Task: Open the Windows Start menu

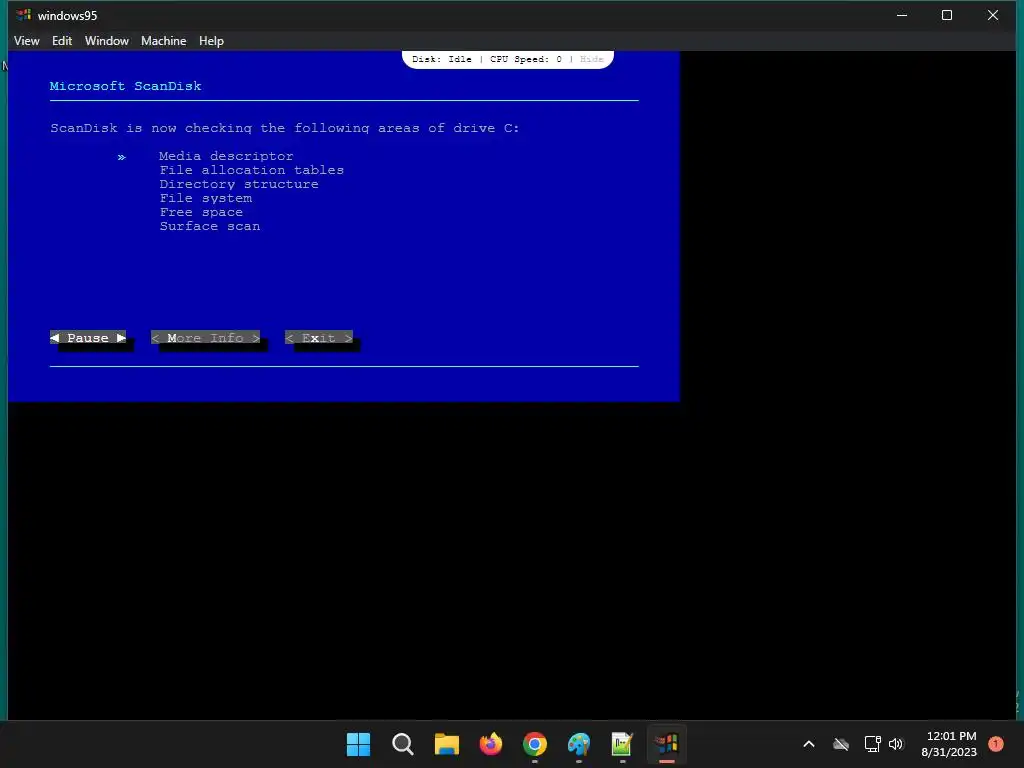Action: coord(359,744)
